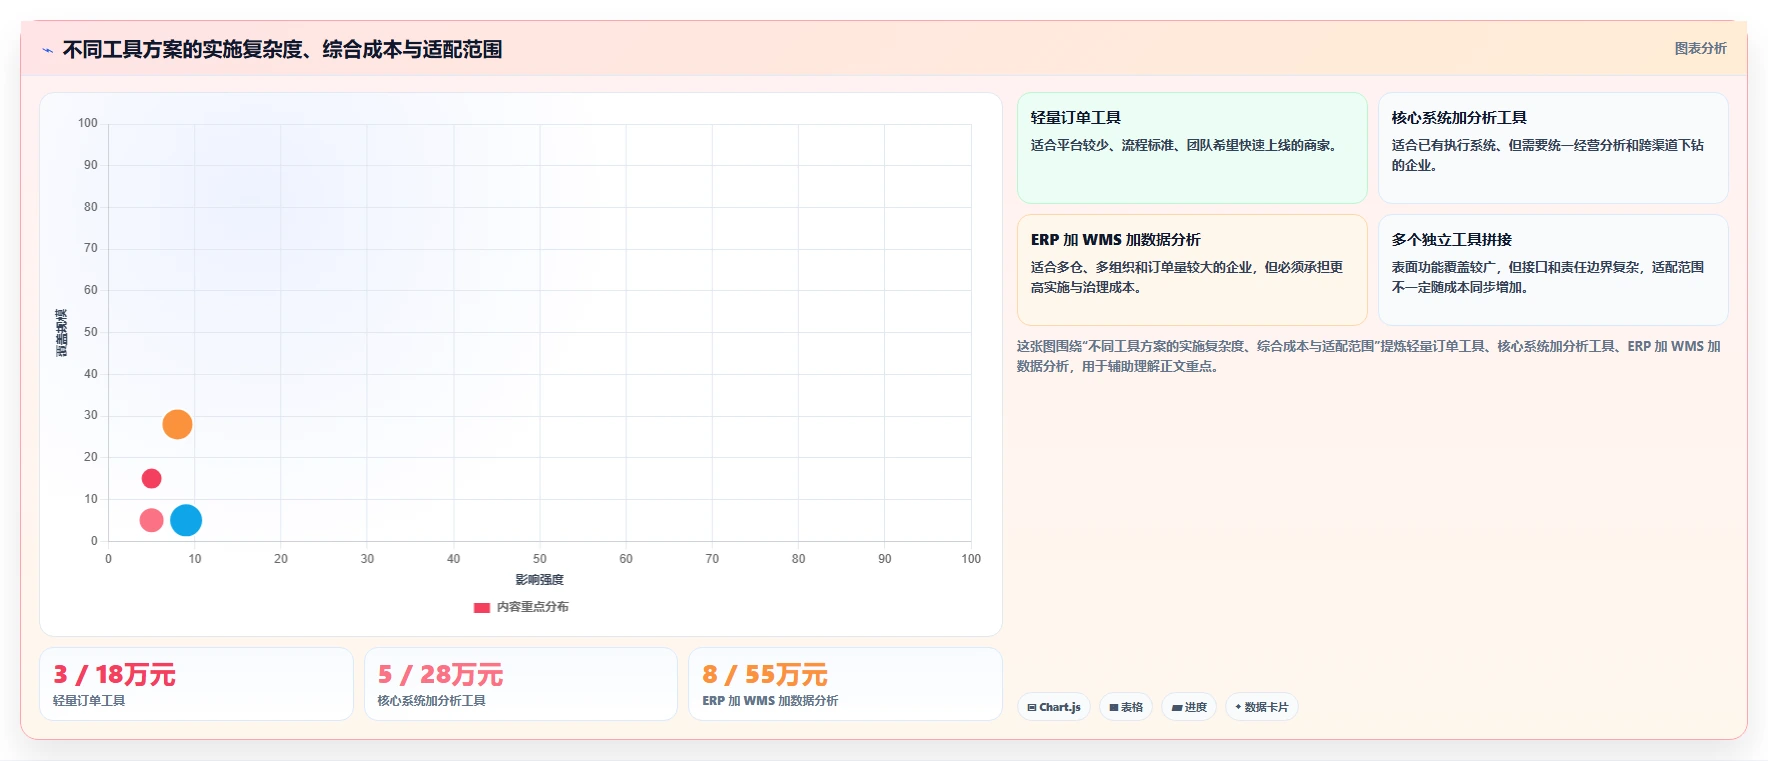The height and width of the screenshot is (761, 1768).
Task: Click the Chart.js tag
Action: pos(1054,707)
